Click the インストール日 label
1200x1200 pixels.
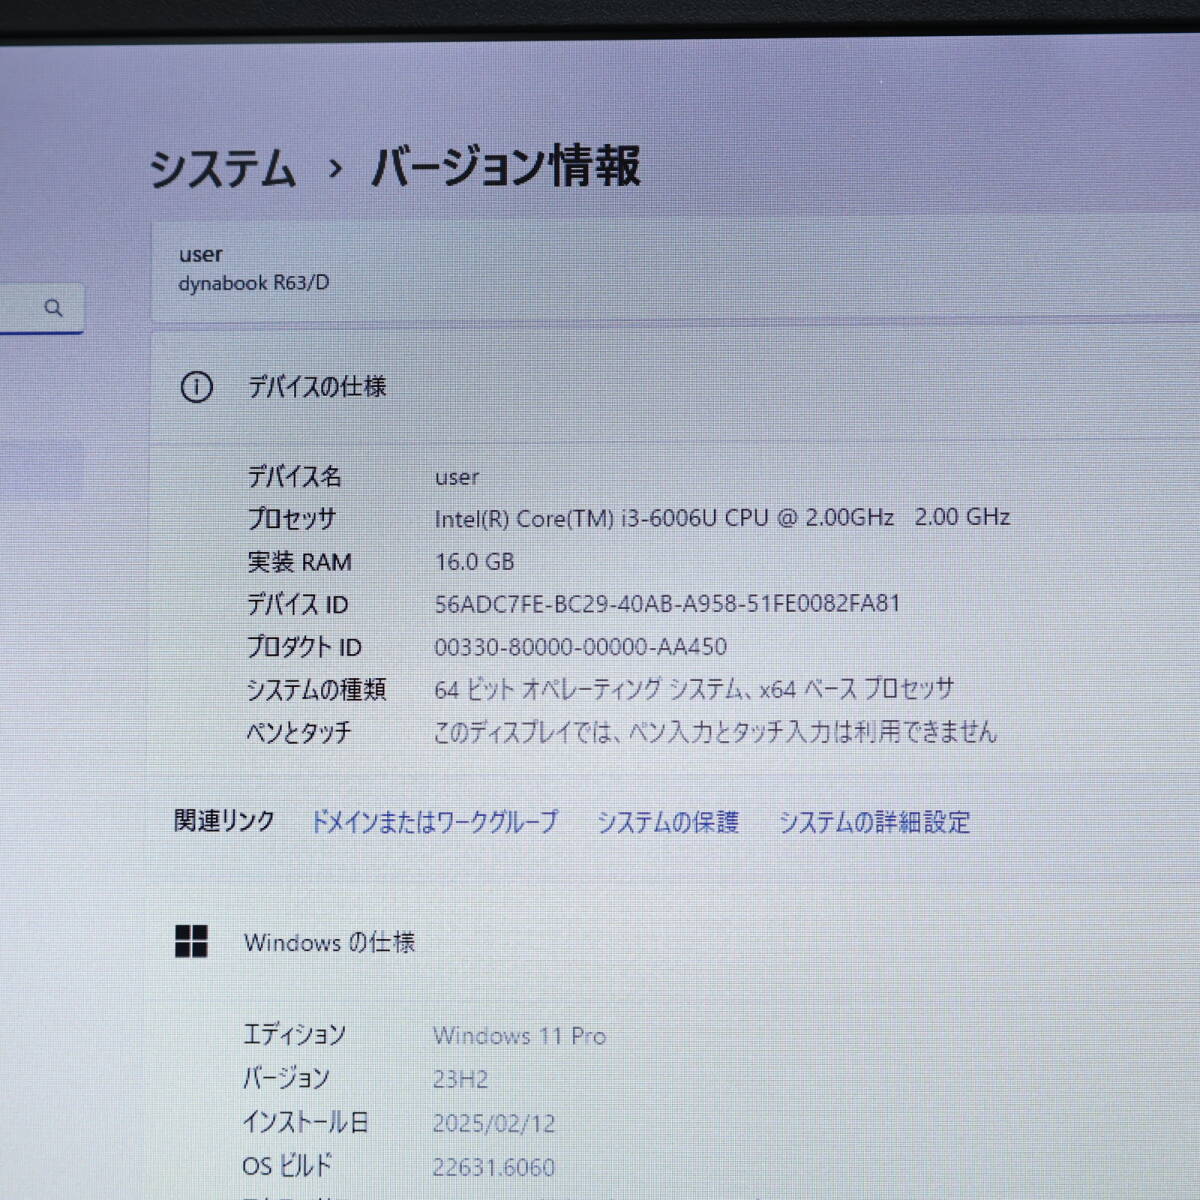(305, 1122)
